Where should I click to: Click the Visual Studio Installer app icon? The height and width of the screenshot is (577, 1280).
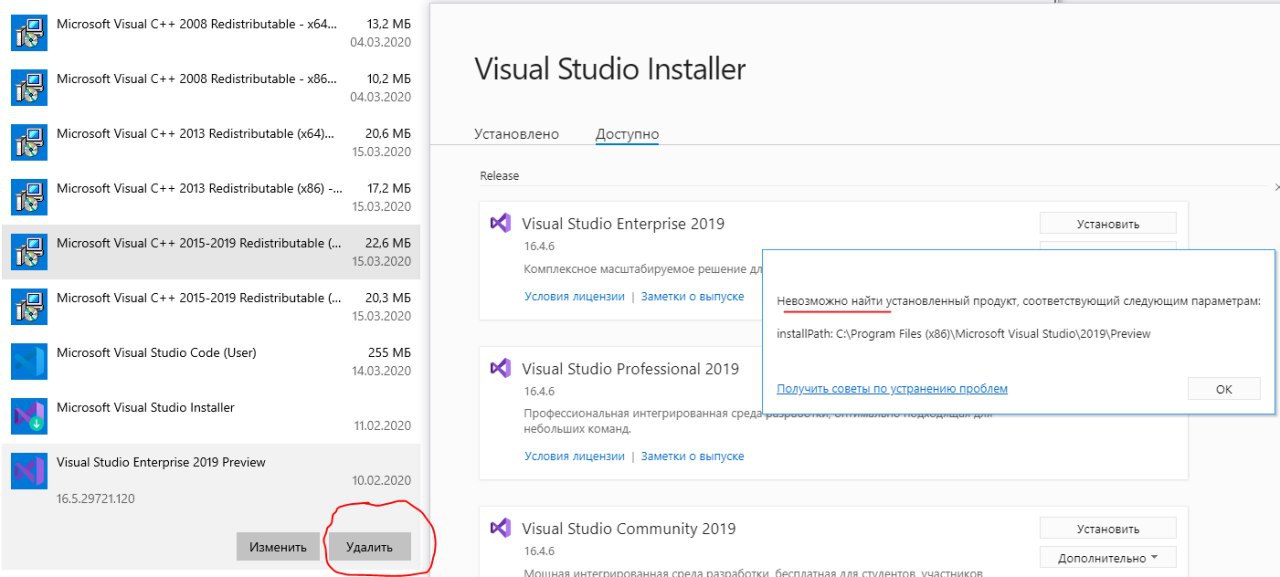tap(28, 416)
